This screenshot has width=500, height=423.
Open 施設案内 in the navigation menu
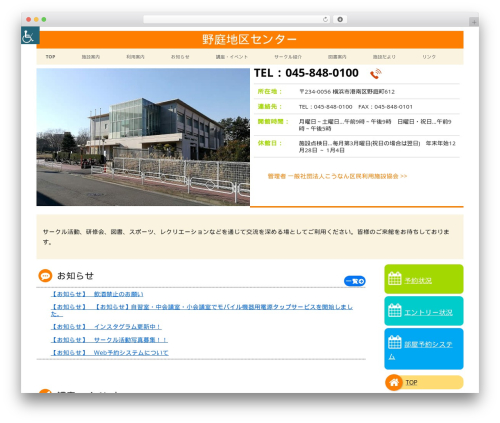pos(91,57)
